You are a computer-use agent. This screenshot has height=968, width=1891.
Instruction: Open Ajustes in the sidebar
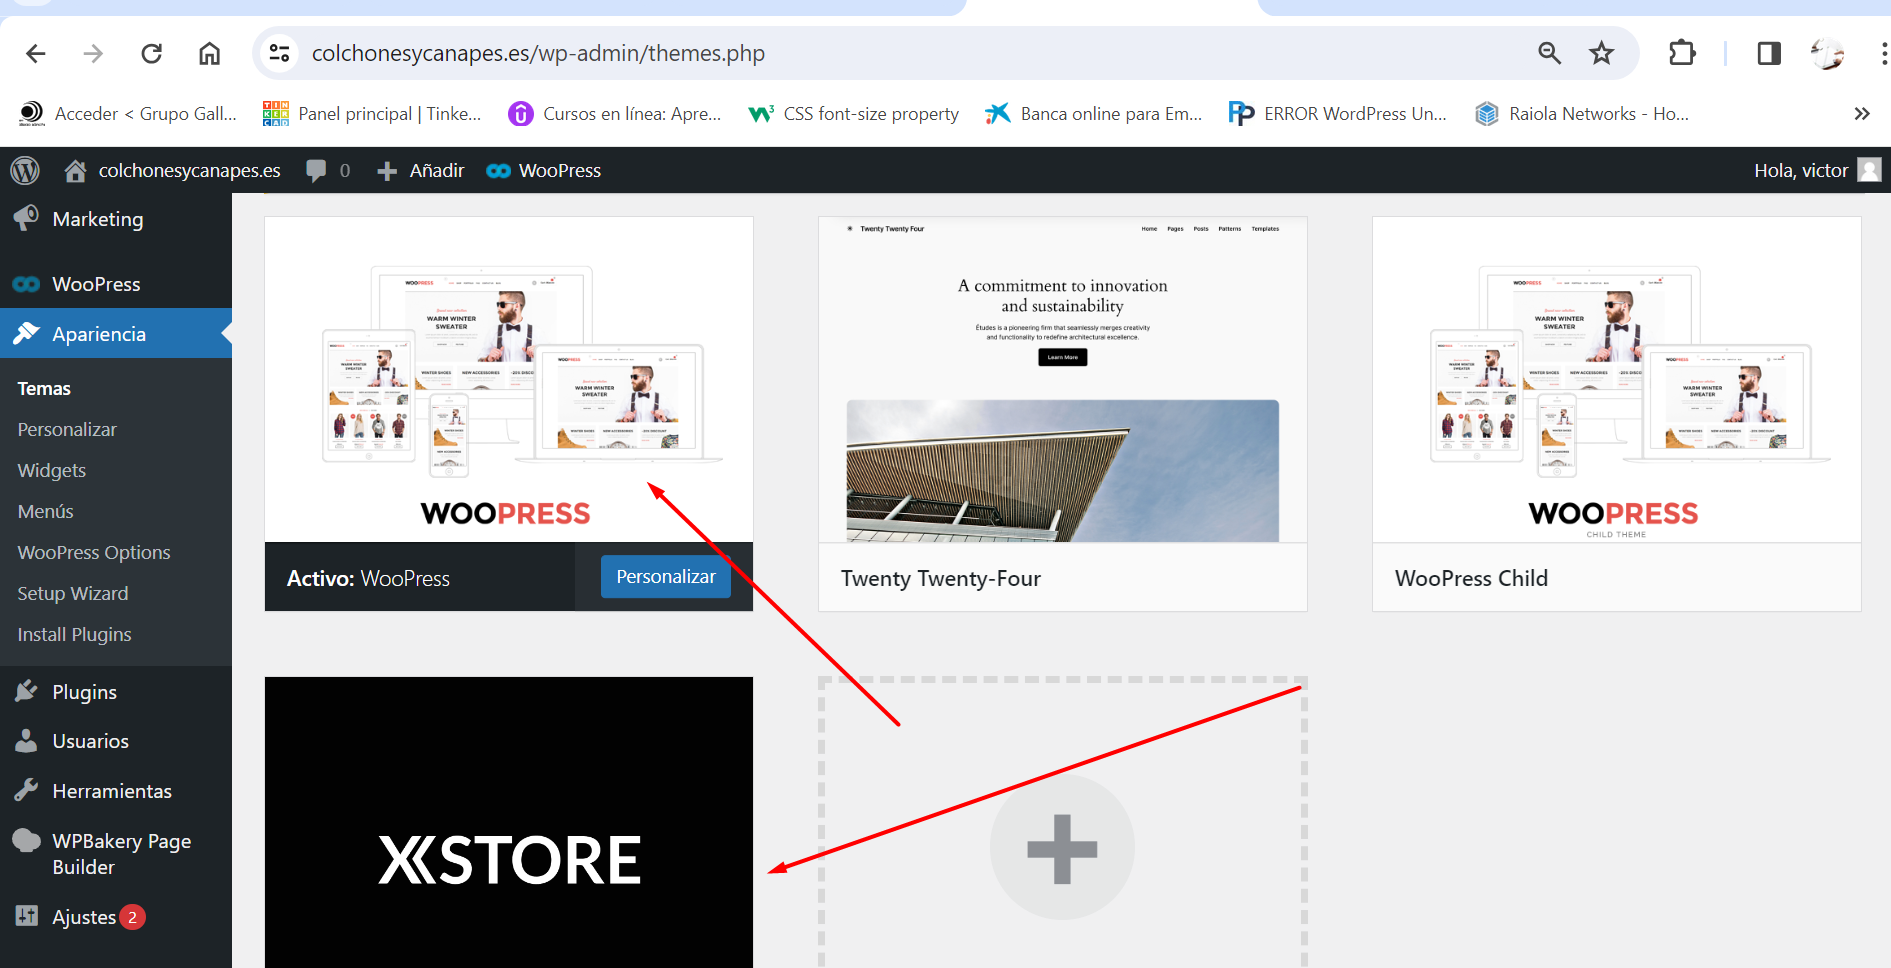116,917
